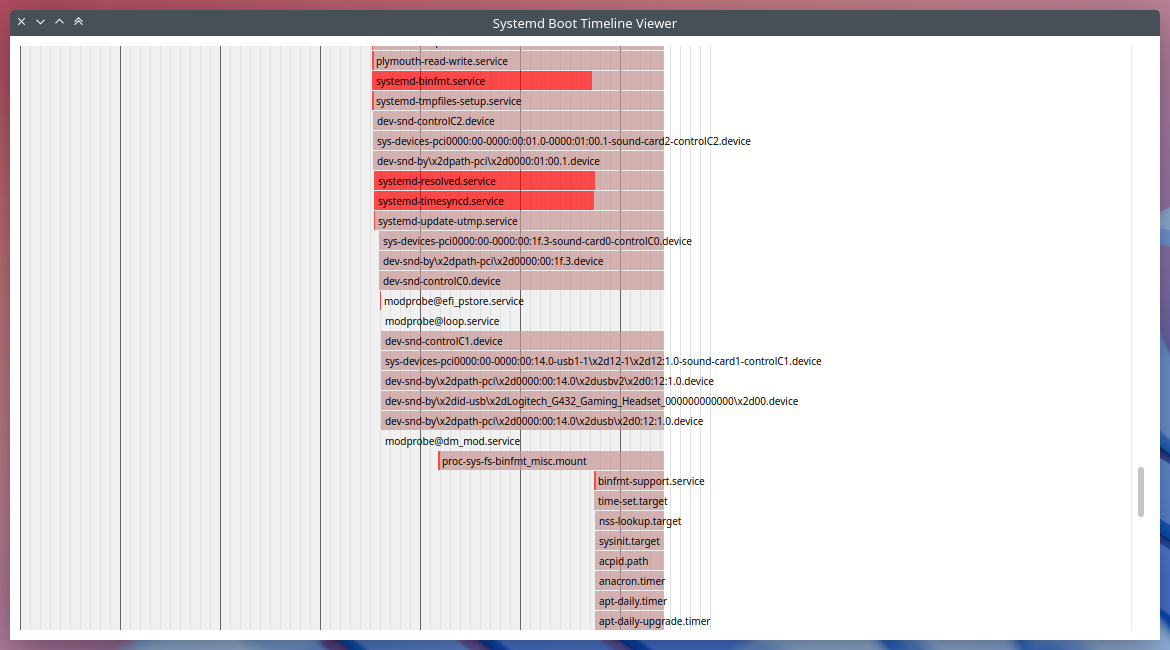Select the nss-lookup.target entry
Viewport: 1170px width, 650px height.
630,521
